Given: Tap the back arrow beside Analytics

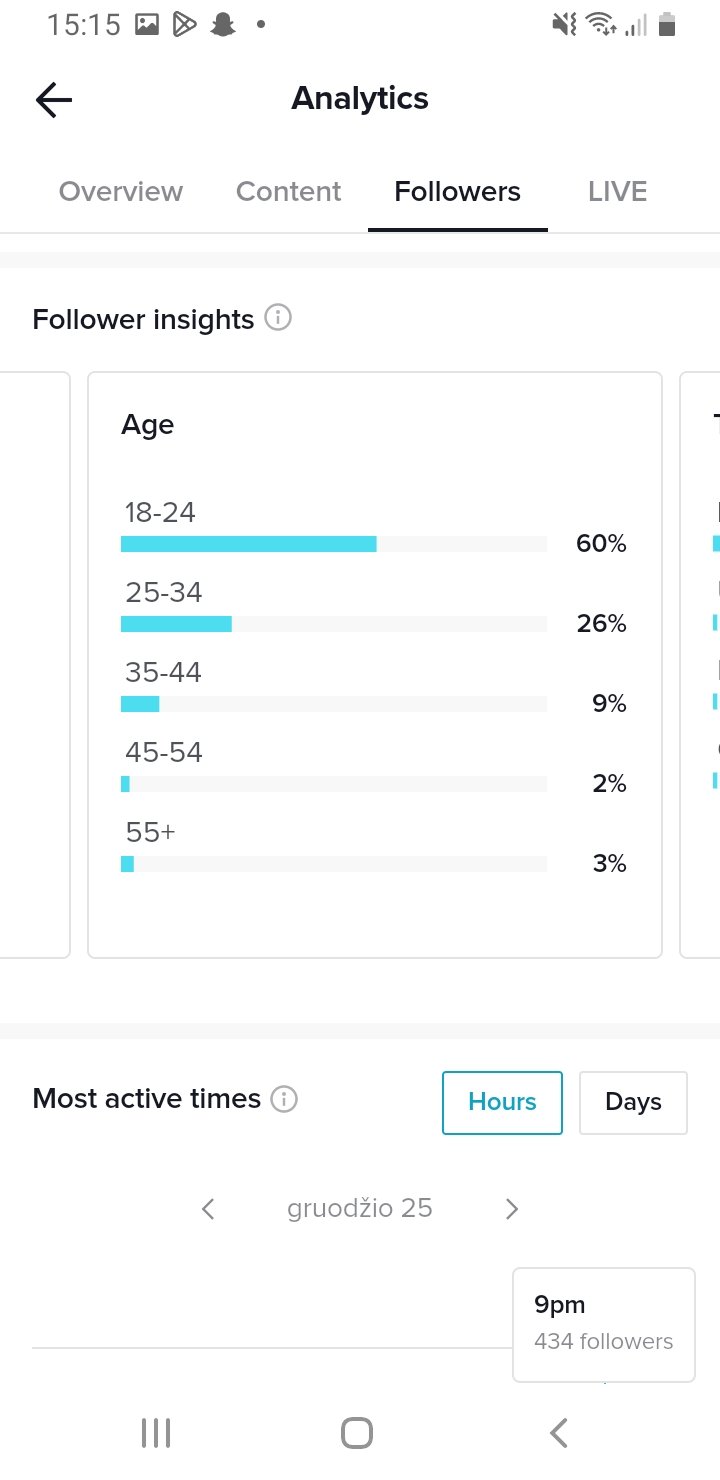Looking at the screenshot, I should click(x=54, y=99).
